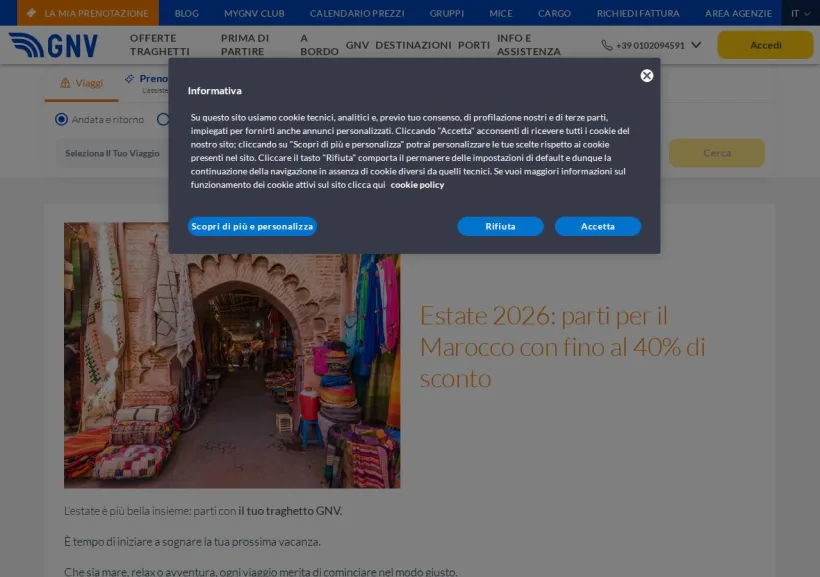Click the Rifiuta button

point(500,227)
